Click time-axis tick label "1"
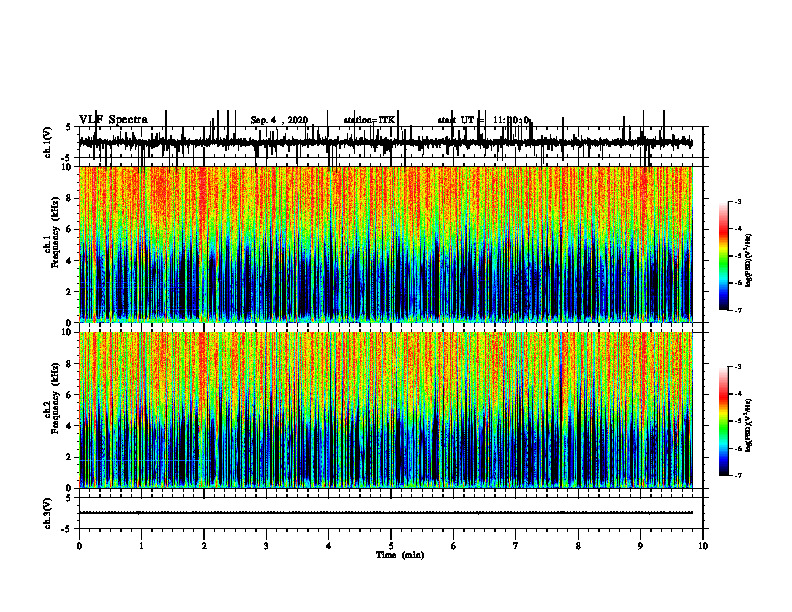The image size is (792, 612). pos(141,546)
